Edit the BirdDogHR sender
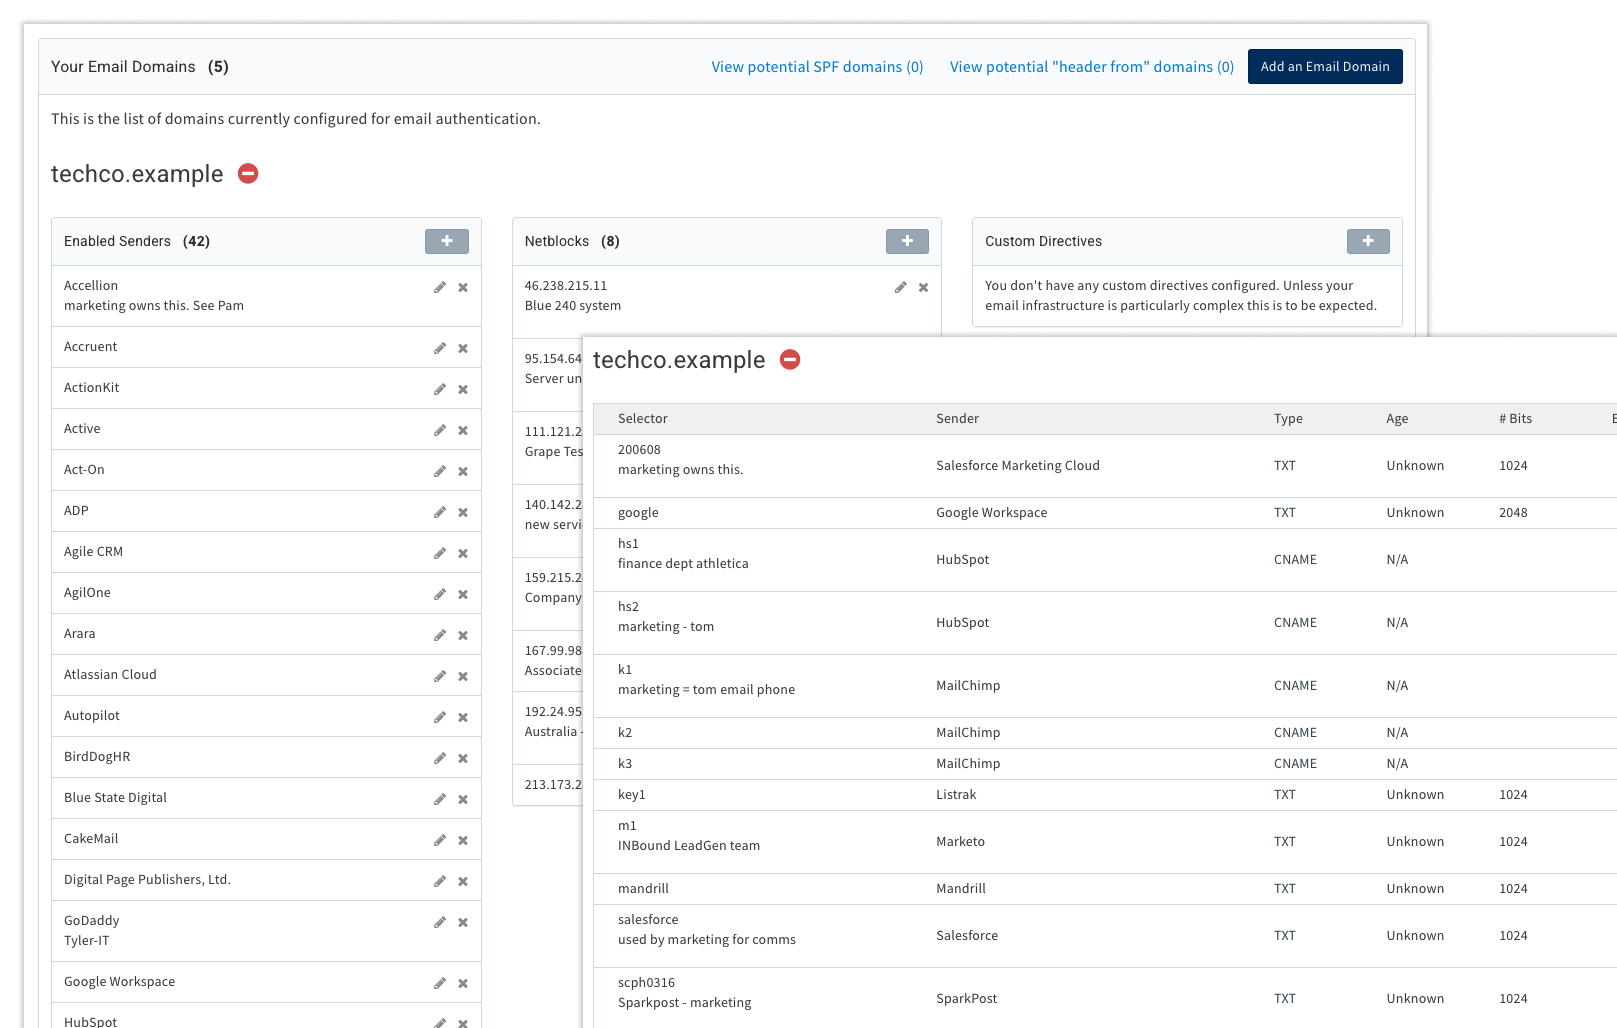 pyautogui.click(x=440, y=758)
